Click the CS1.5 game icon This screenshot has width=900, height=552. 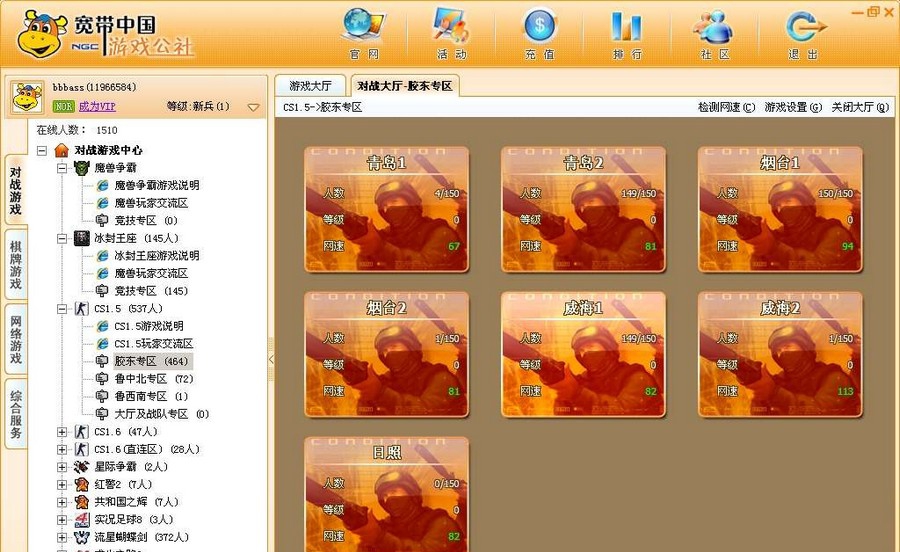tap(82, 309)
